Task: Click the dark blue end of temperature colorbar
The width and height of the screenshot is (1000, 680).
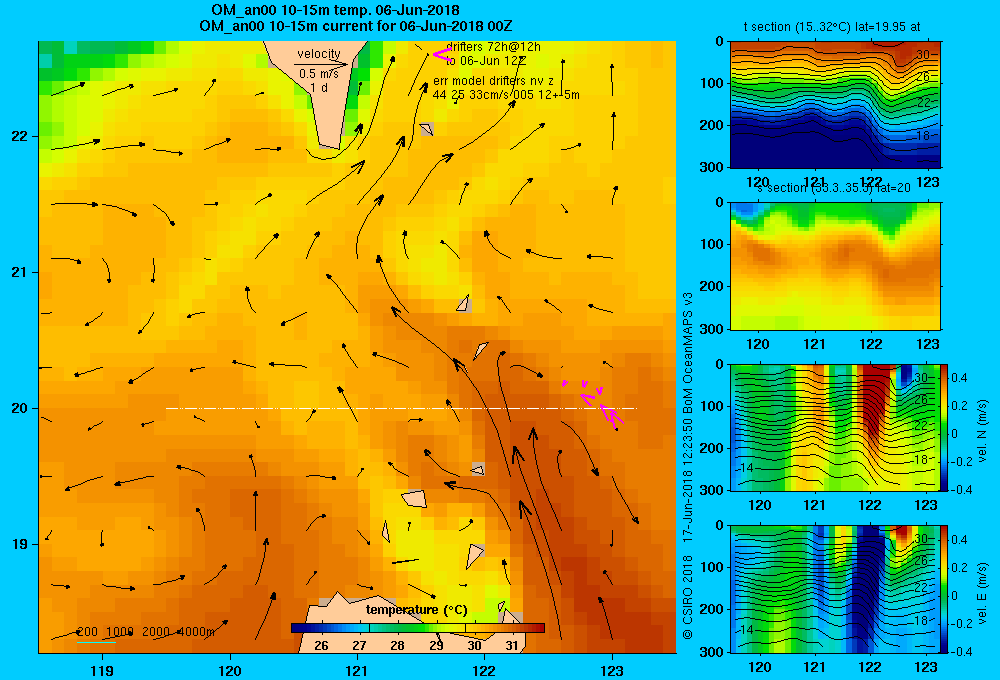Action: [x=300, y=628]
